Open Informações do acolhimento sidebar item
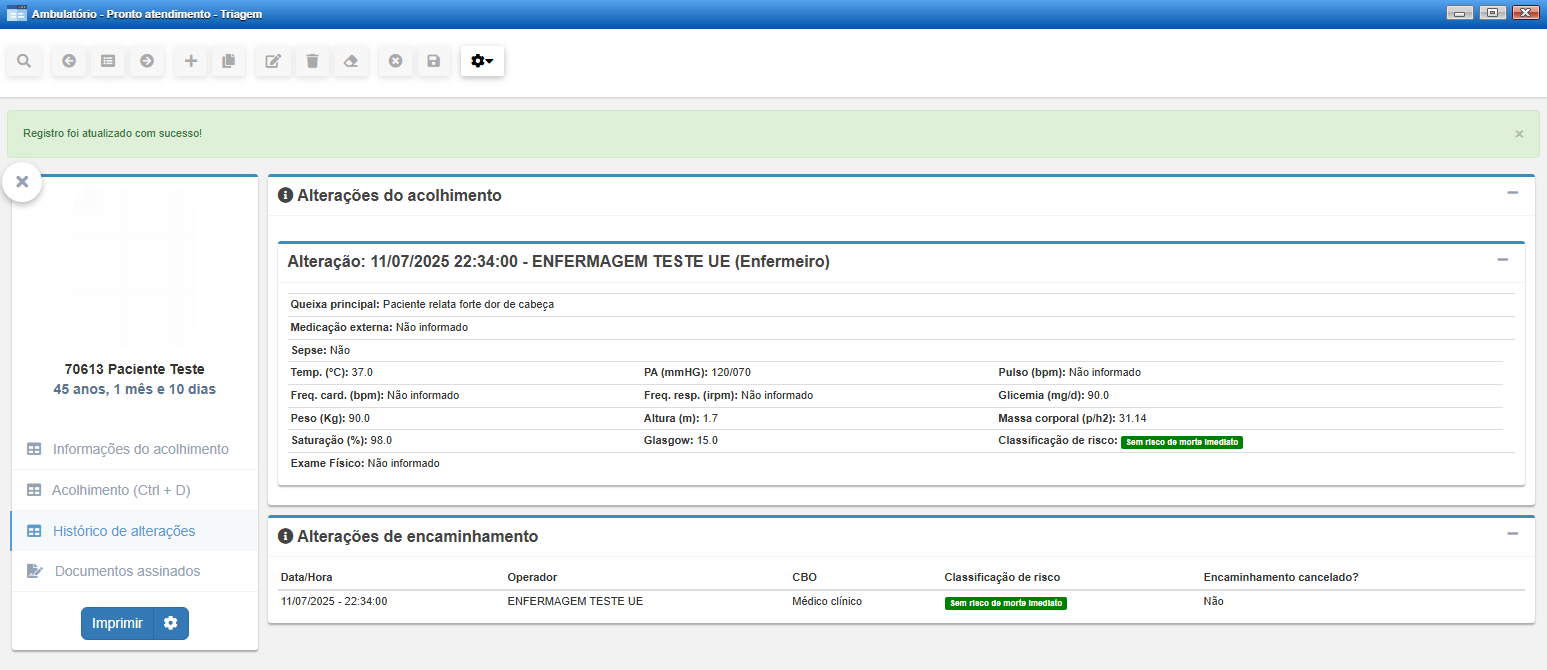This screenshot has width=1547, height=670. (x=140, y=449)
